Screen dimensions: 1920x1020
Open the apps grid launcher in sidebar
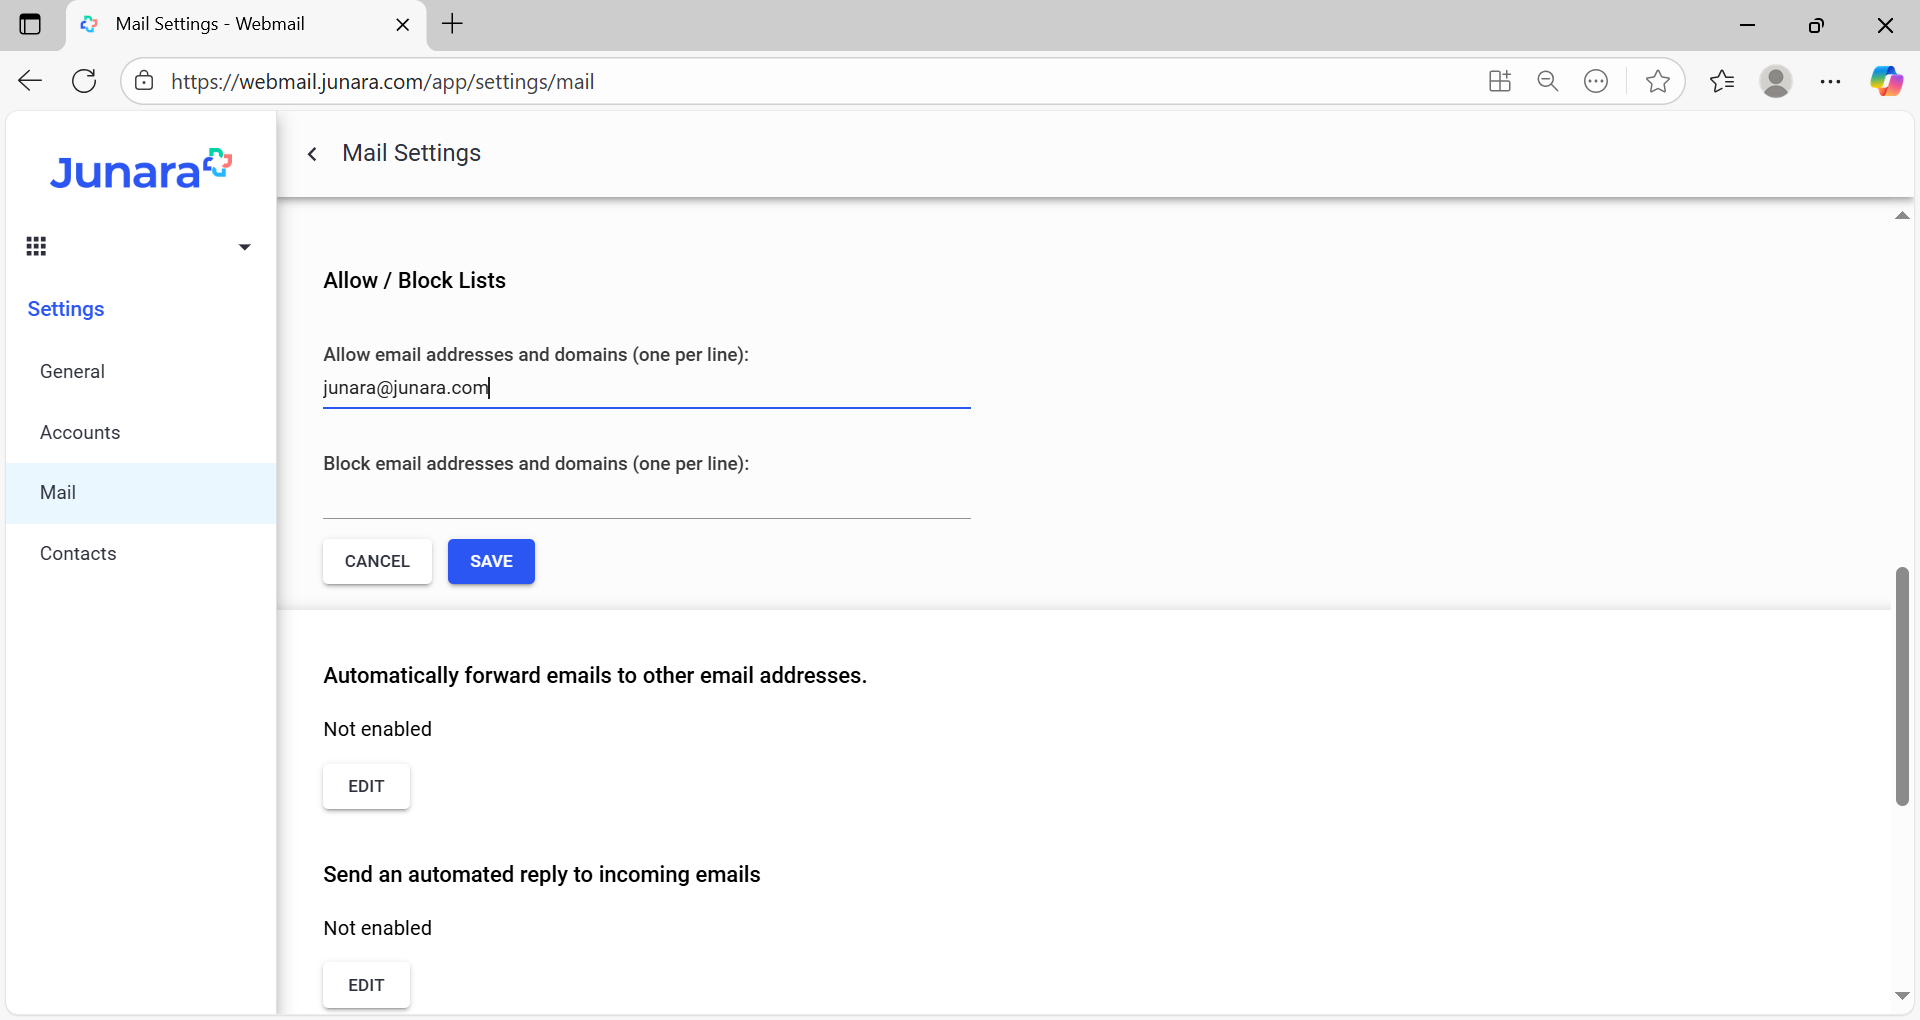click(37, 246)
